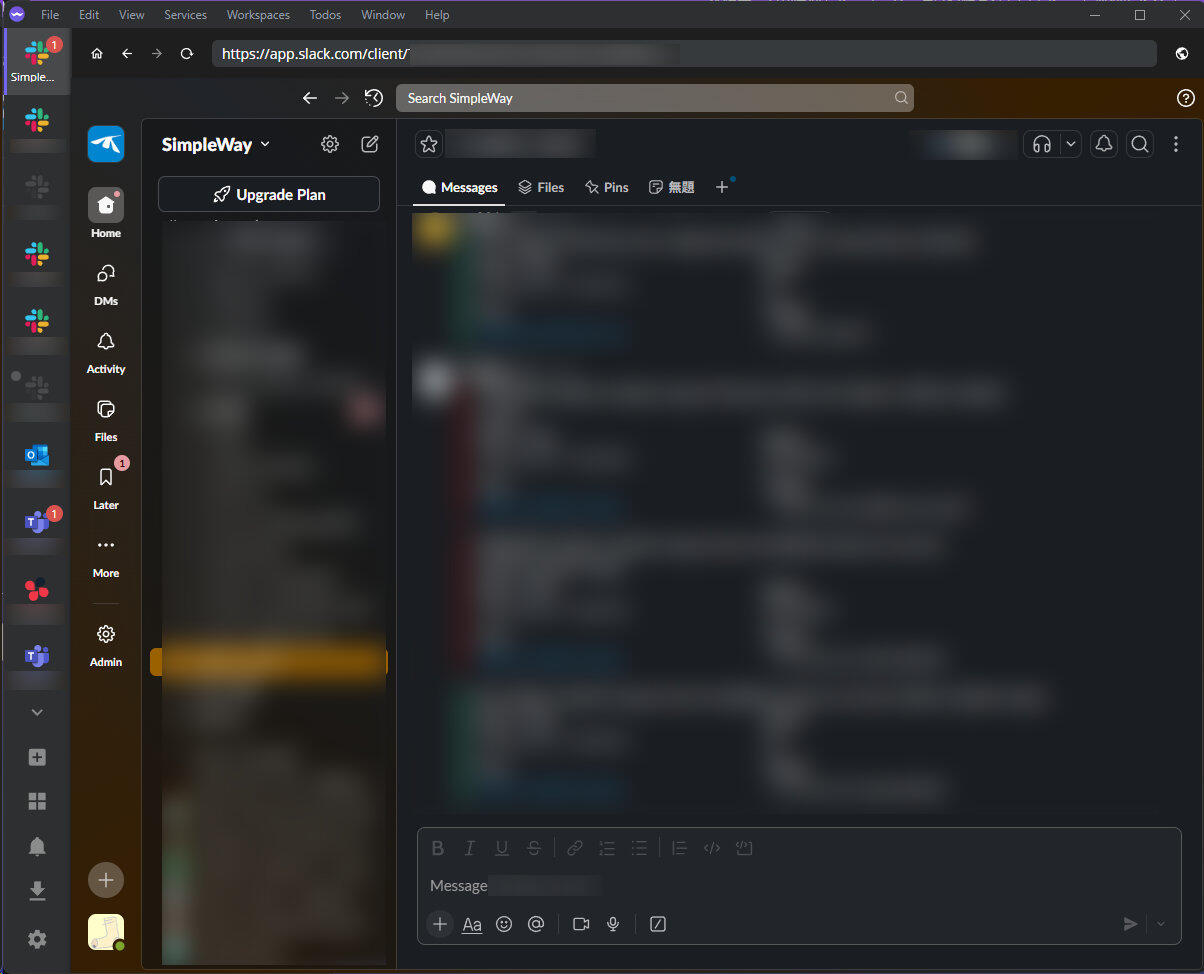Screen dimensions: 1204x974
Task: Click the mention @ icon
Action: coord(536,924)
